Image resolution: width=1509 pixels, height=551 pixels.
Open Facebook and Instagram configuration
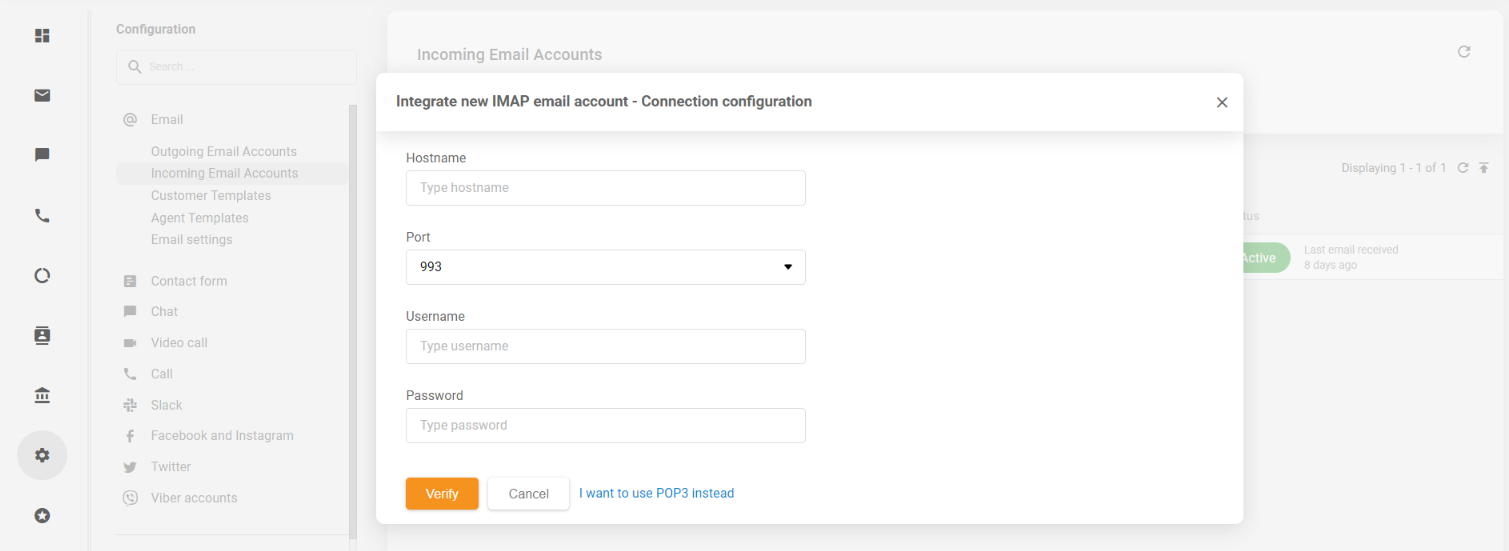pyautogui.click(x=222, y=436)
